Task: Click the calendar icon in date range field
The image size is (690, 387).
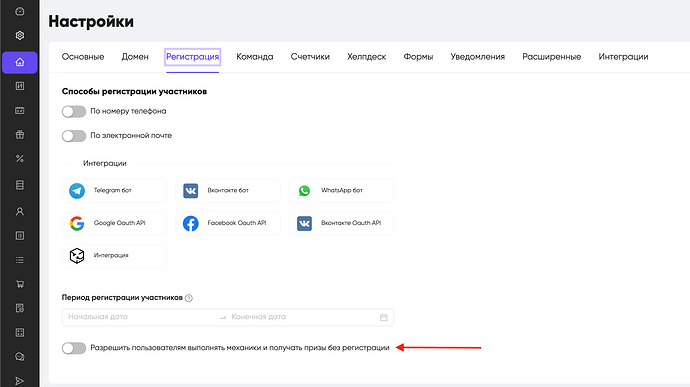Action: click(384, 317)
